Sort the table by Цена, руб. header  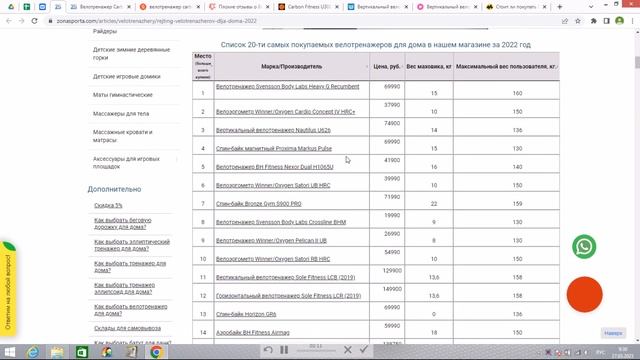[x=387, y=66]
